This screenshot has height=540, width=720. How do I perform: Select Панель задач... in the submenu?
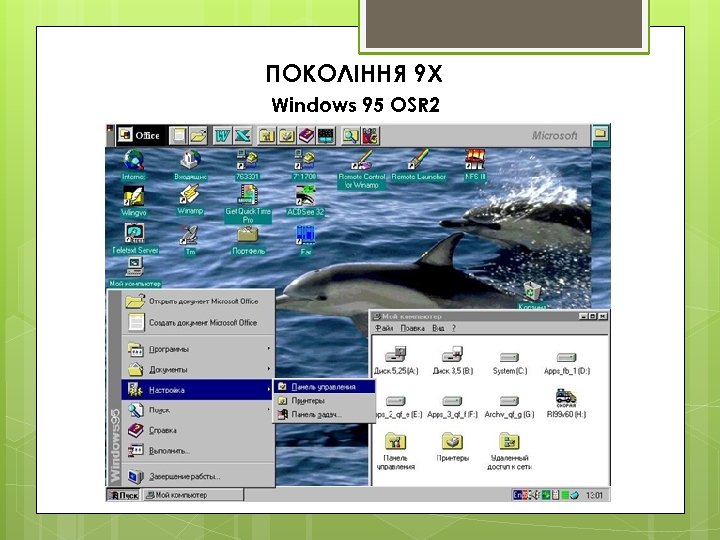coord(324,414)
